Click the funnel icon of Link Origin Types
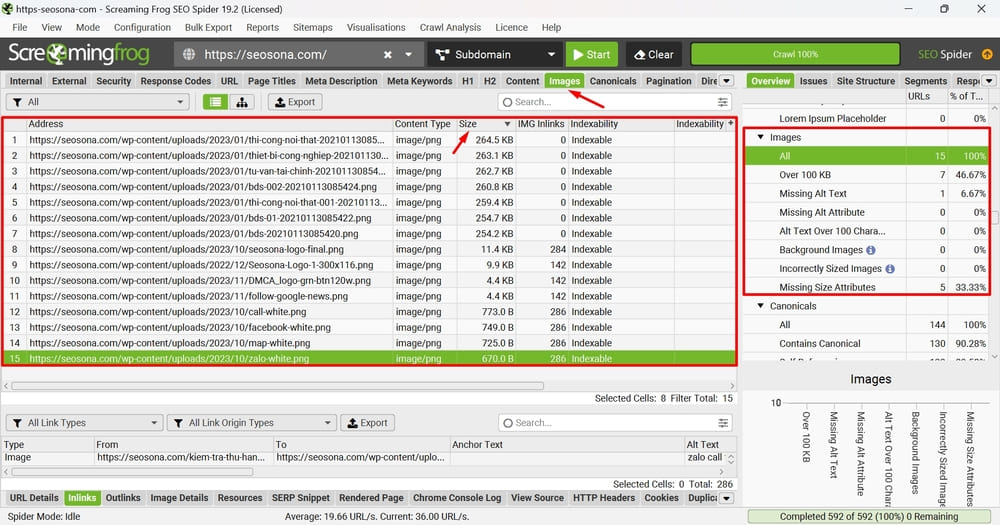The image size is (1000, 525). (x=178, y=423)
